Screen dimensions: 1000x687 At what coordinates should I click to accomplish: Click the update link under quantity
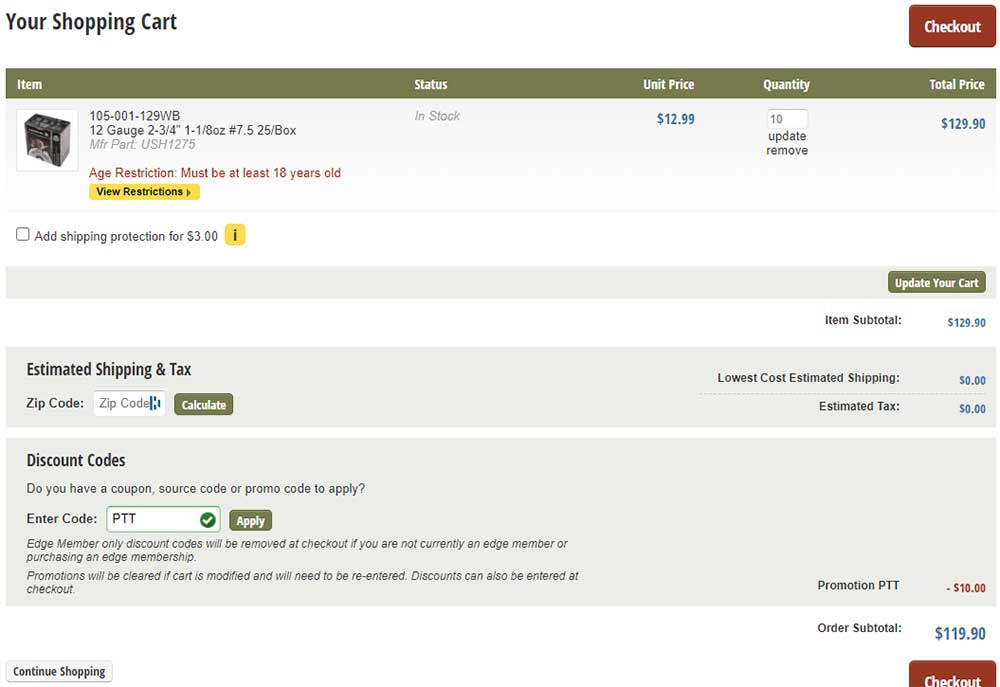(x=787, y=136)
